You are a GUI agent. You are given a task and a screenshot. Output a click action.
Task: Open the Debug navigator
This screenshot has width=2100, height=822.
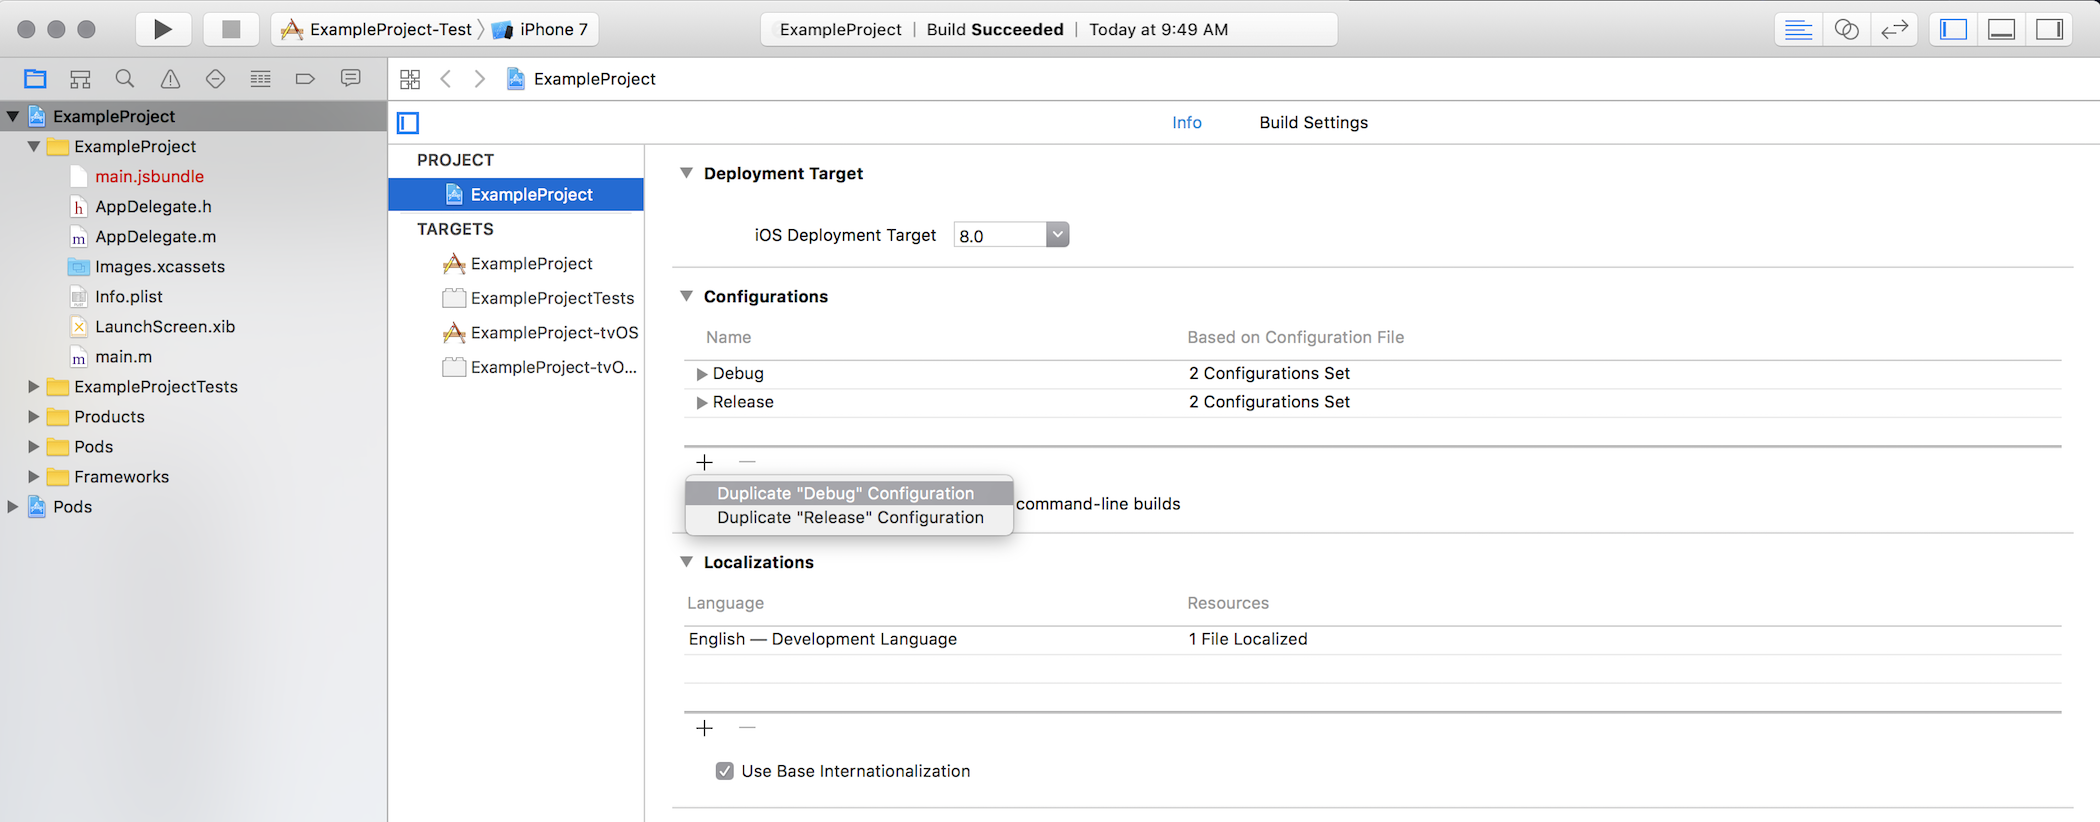coord(260,78)
